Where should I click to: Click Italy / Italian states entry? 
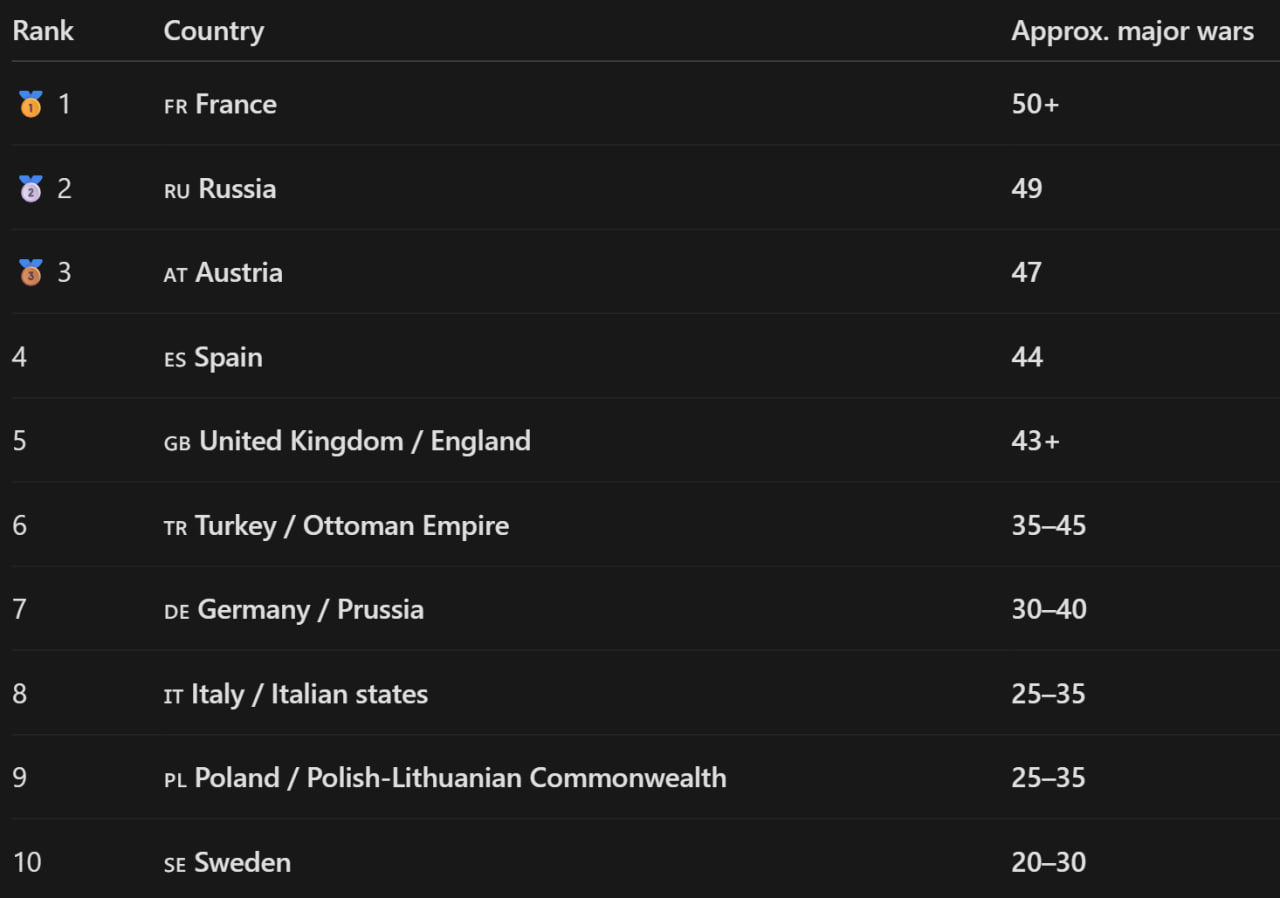(x=310, y=694)
